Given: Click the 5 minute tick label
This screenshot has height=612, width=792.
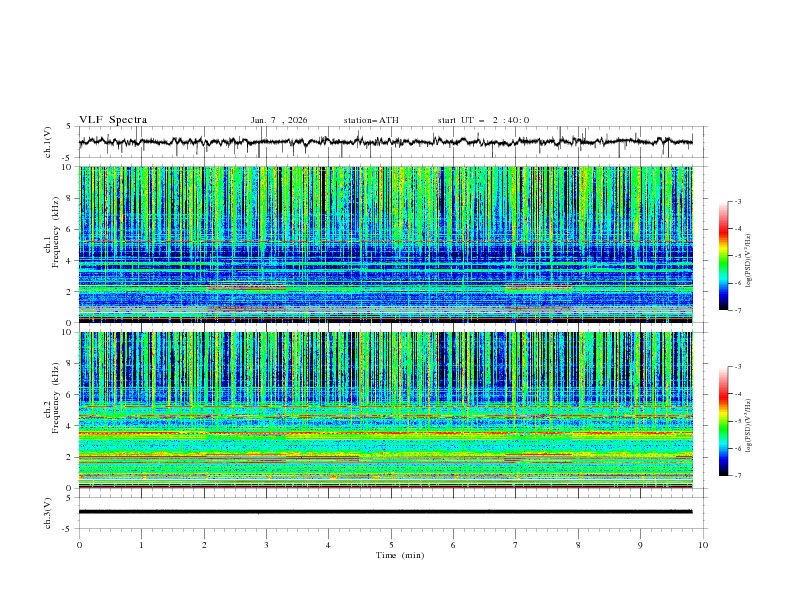Looking at the screenshot, I should pyautogui.click(x=391, y=545).
